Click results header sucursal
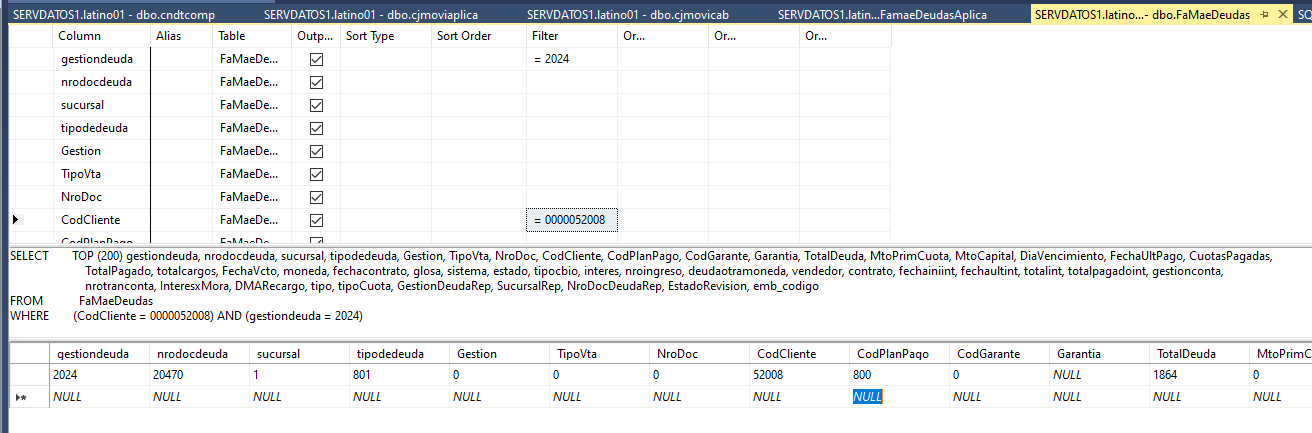 299,354
